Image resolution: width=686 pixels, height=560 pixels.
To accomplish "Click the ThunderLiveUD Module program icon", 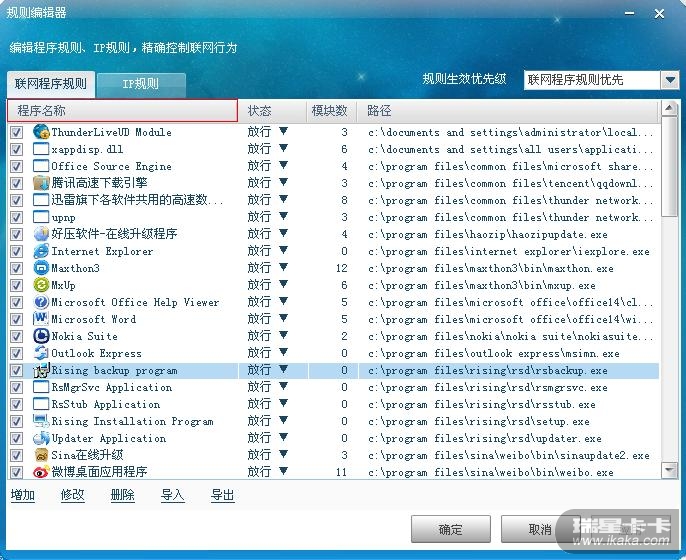I will coord(41,132).
